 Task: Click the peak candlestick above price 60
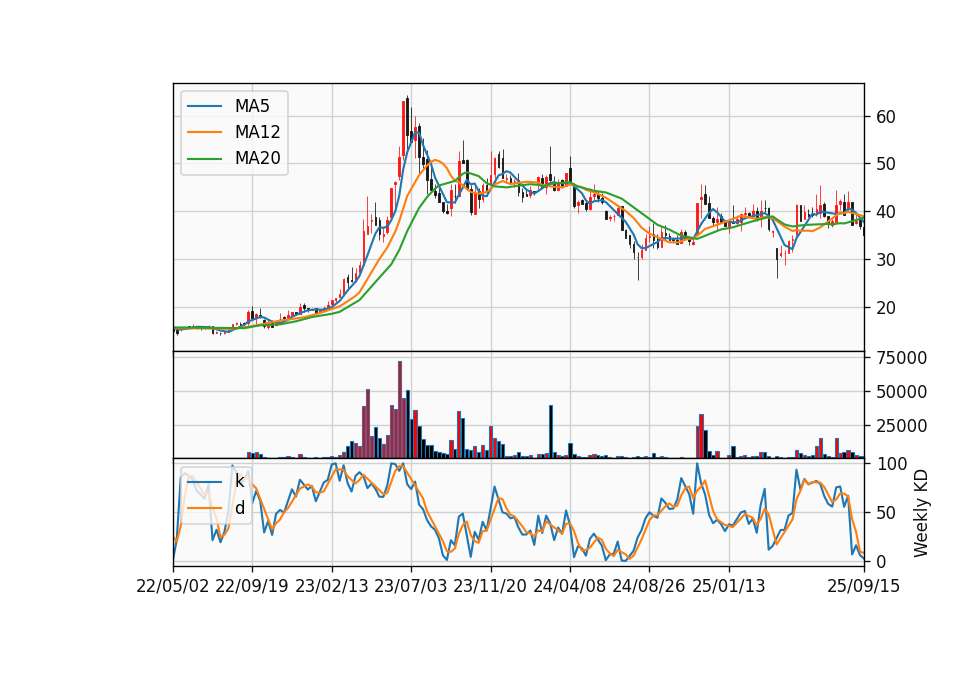[407, 118]
